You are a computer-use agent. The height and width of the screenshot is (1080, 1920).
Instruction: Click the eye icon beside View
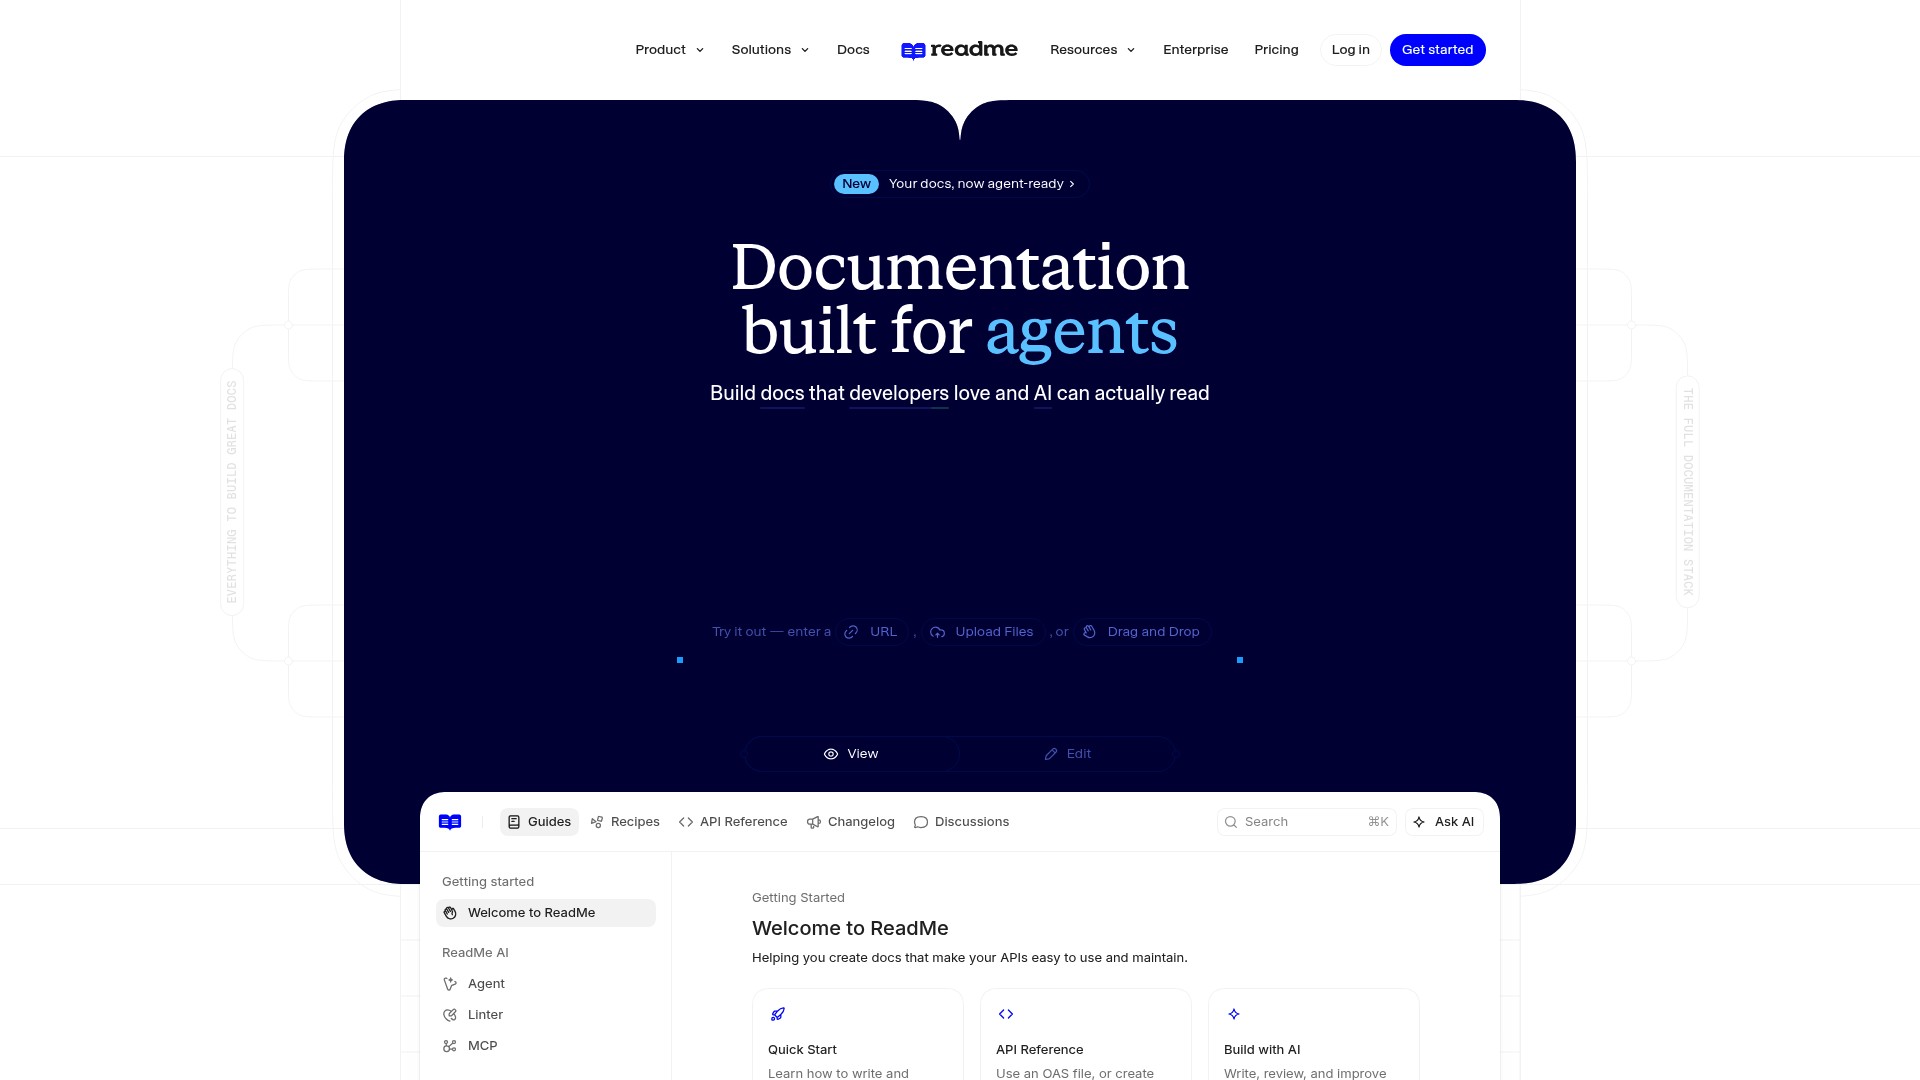click(x=831, y=754)
